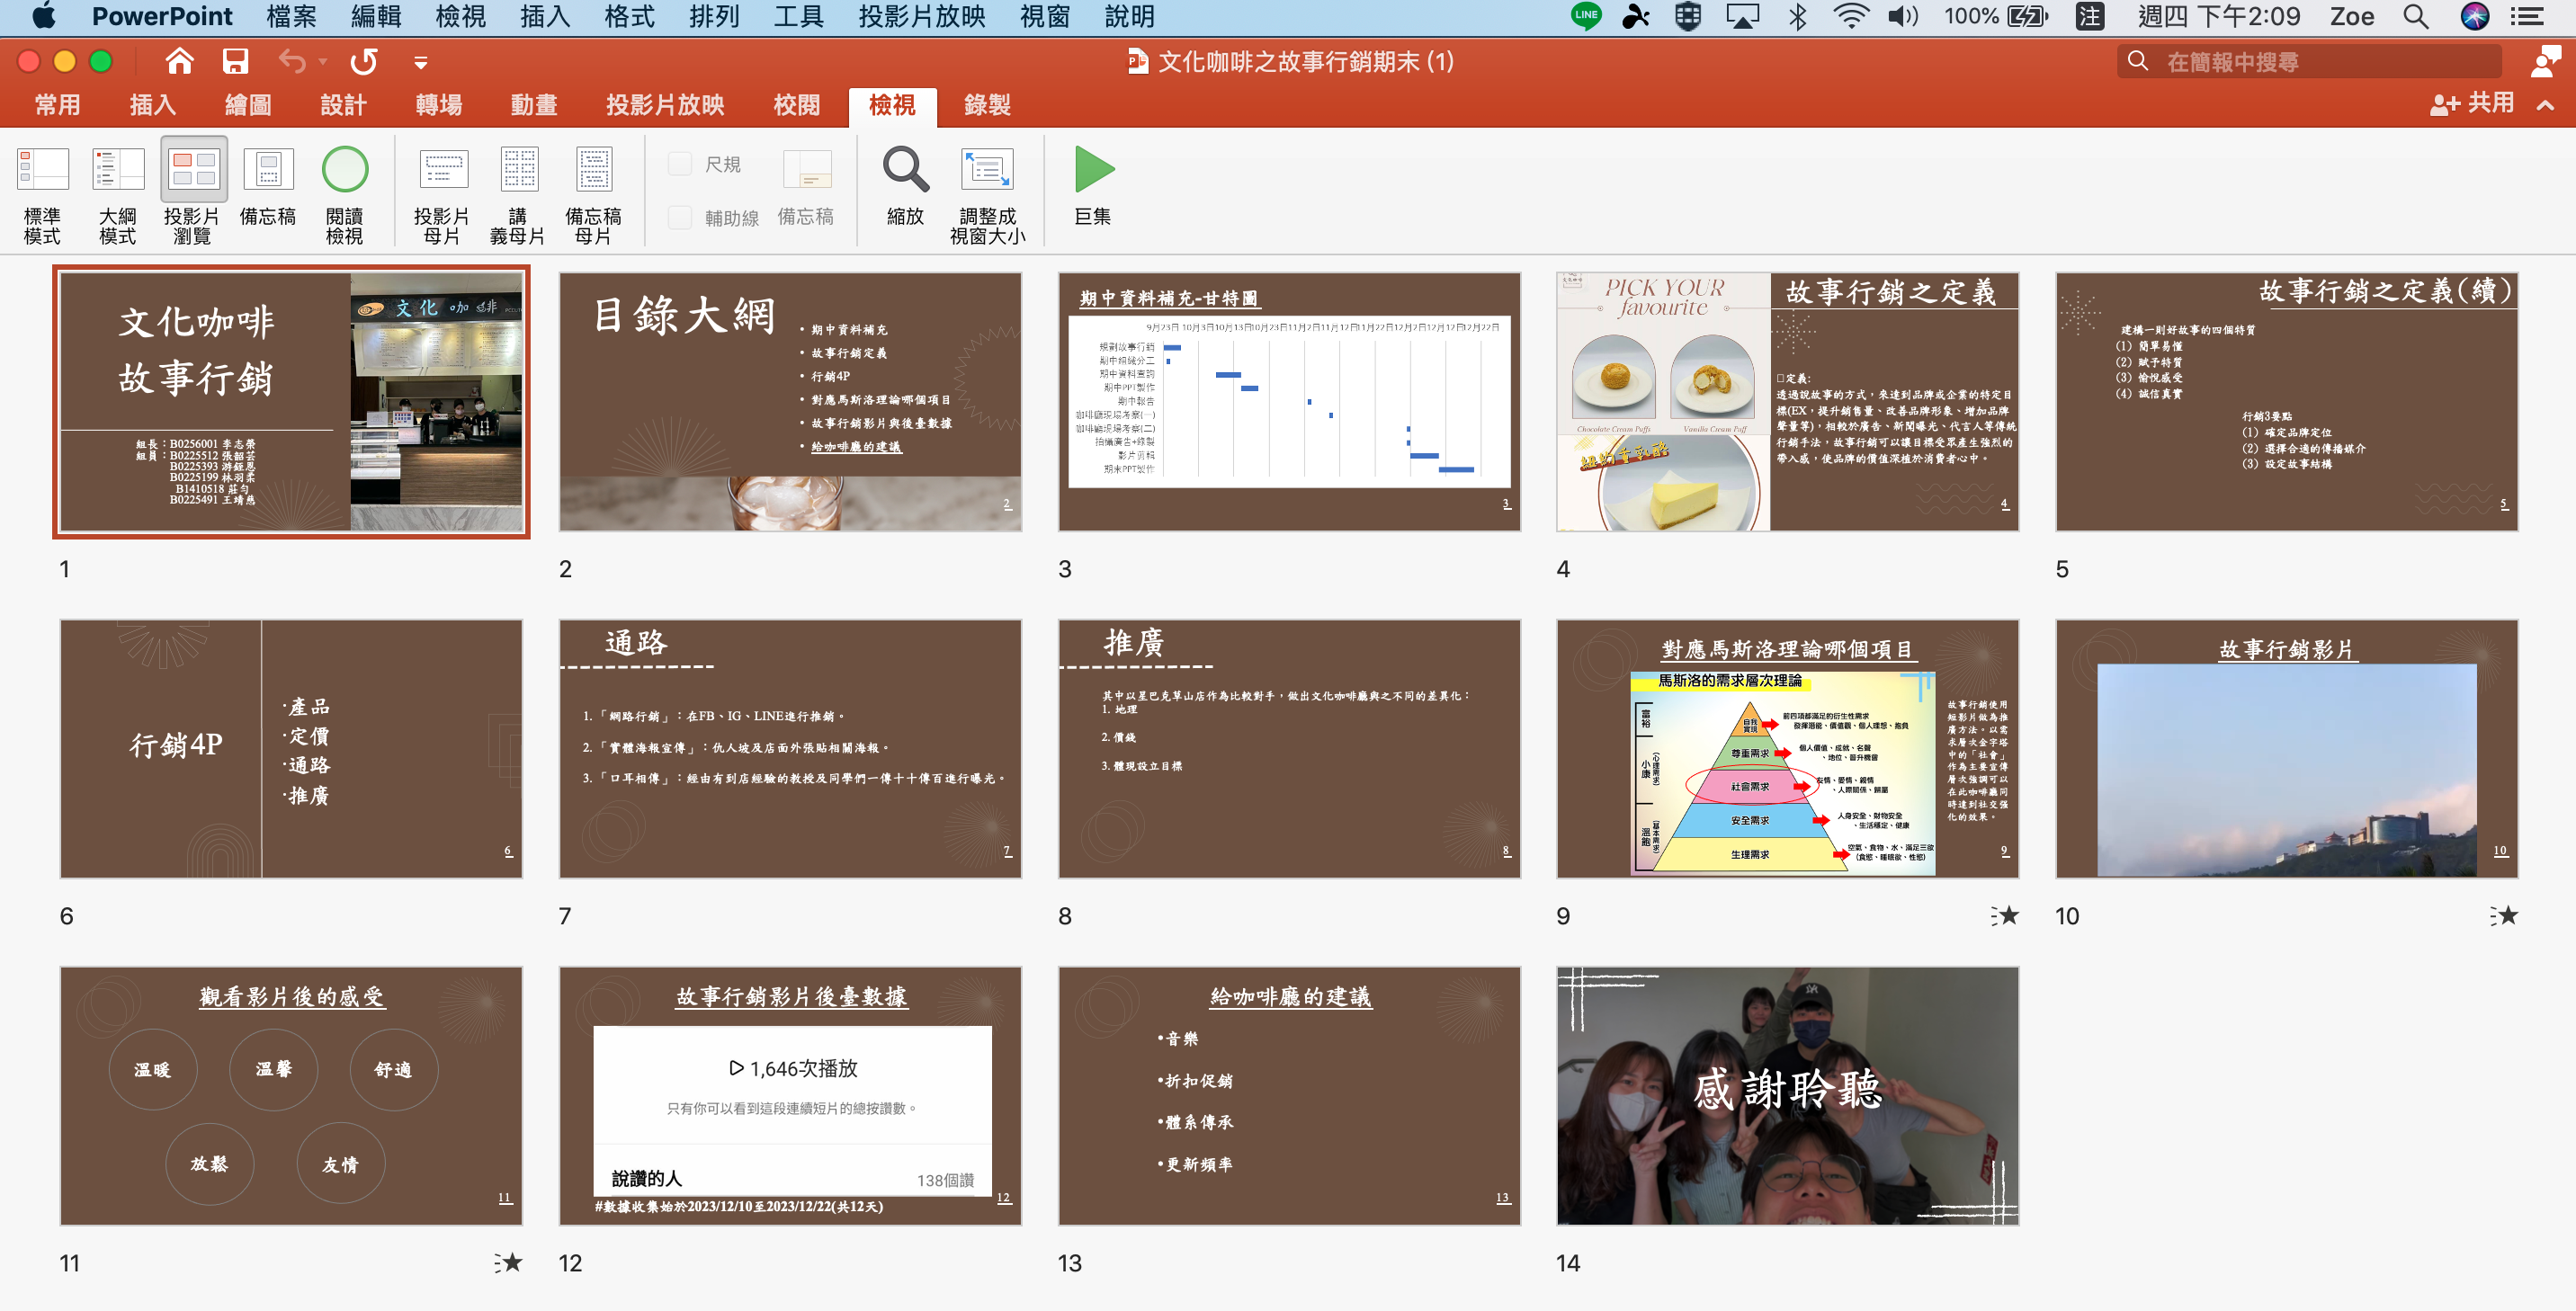Open Notes Page view (備忘稿) in views group
Image resolution: width=2576 pixels, height=1311 pixels.
pos(268,187)
